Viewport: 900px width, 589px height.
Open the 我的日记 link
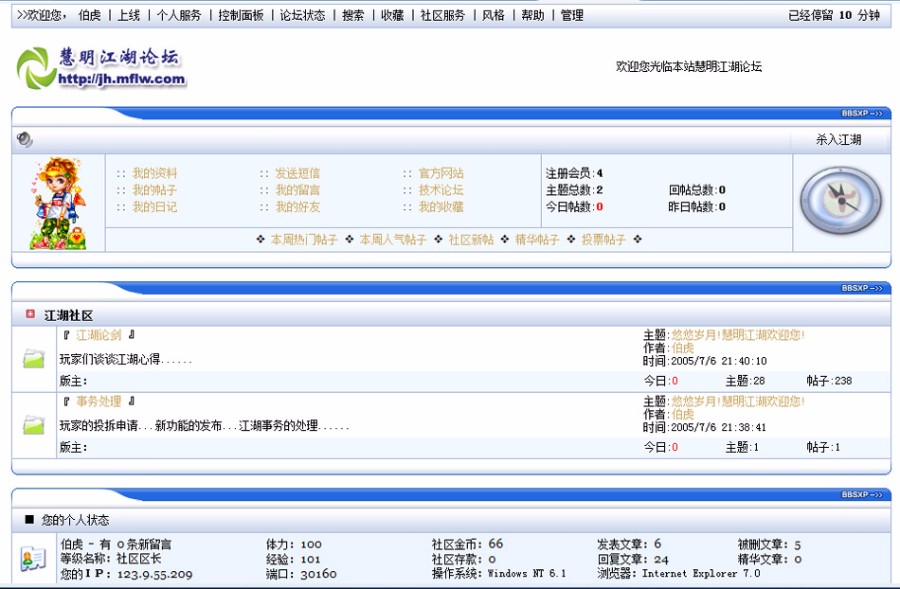154,207
